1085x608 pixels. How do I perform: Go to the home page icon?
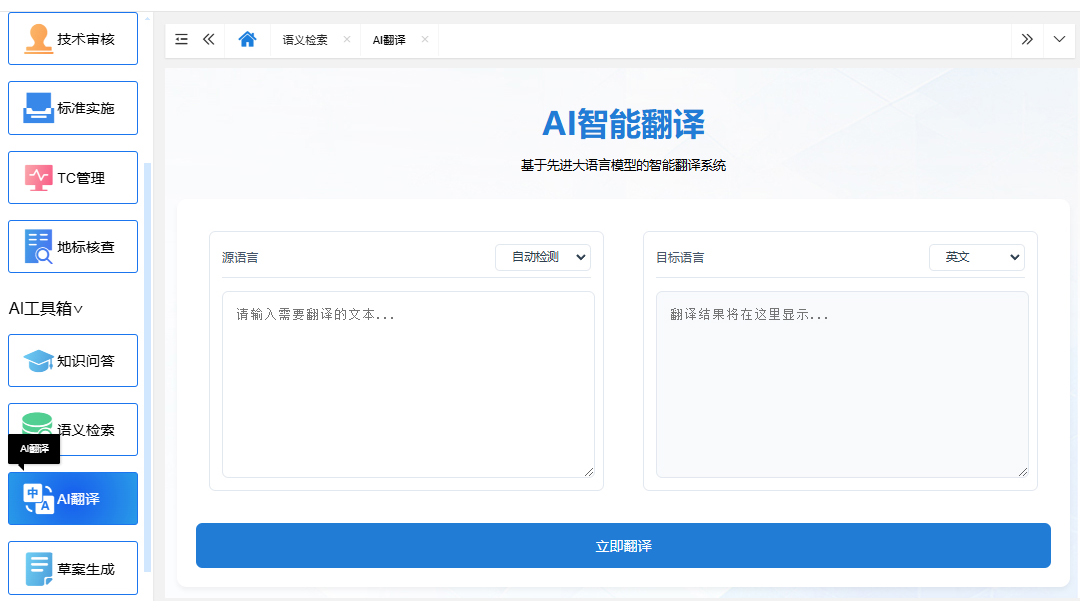pos(247,40)
